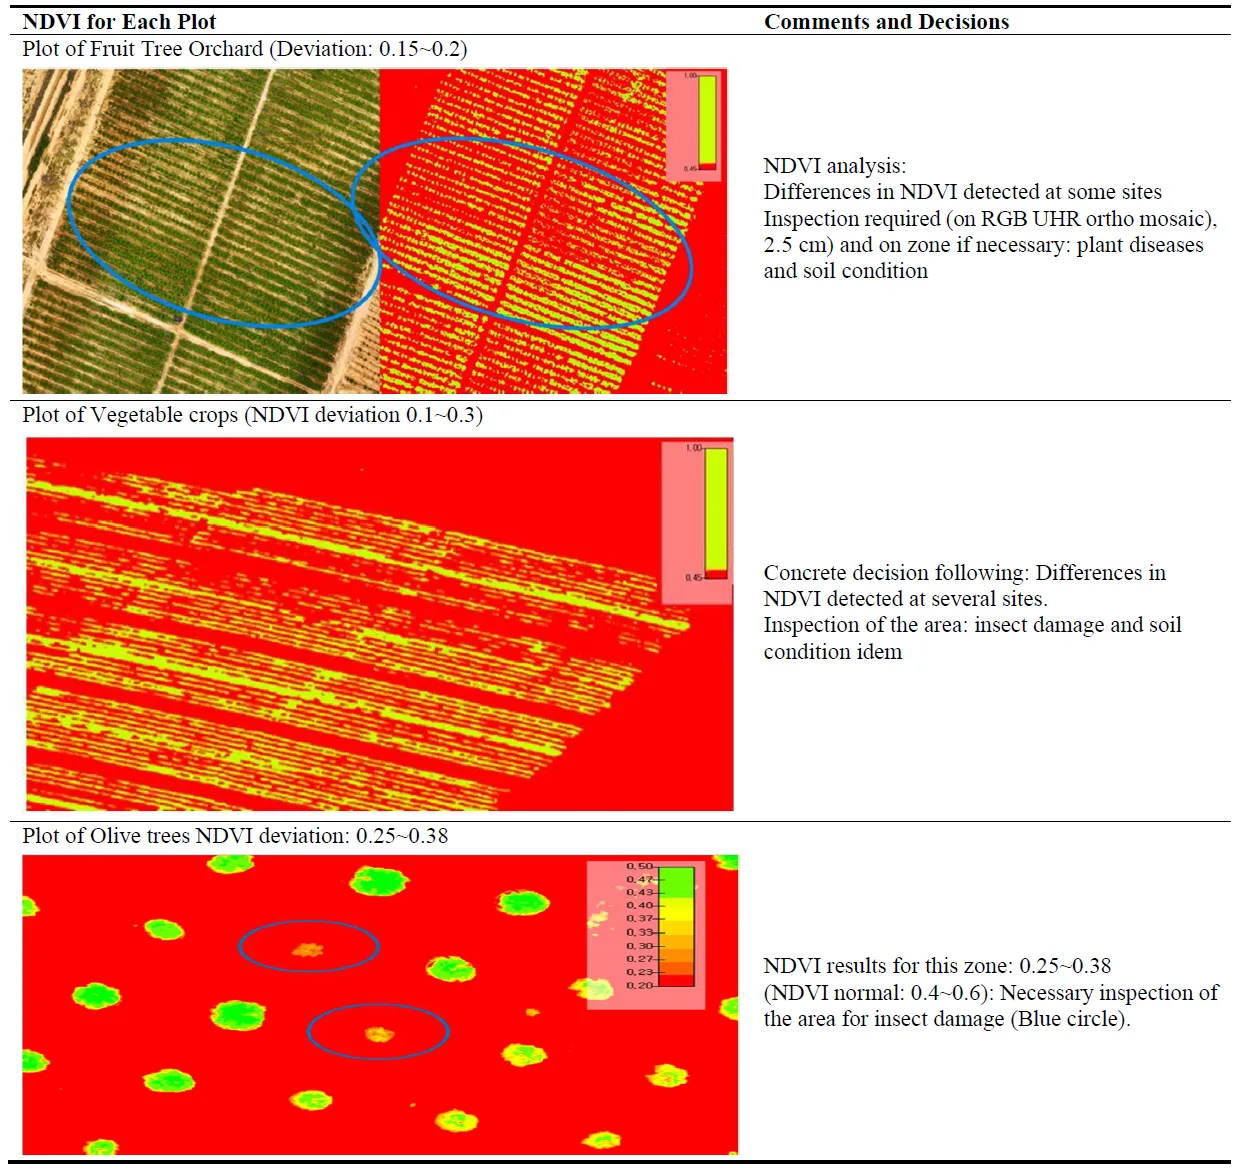Click the "NDVI for Each Plot" column header

(119, 22)
